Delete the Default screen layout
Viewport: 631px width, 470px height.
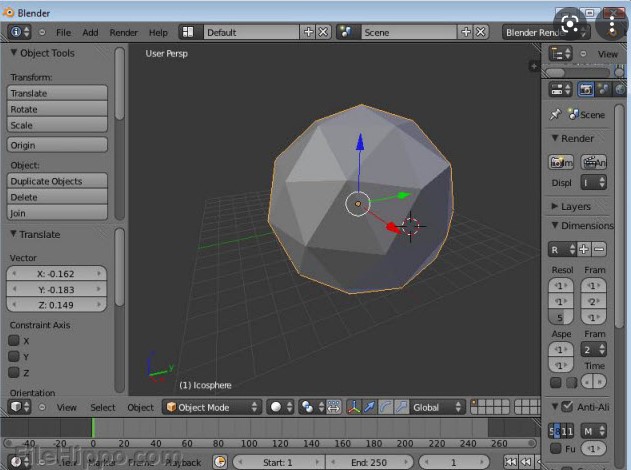click(x=323, y=32)
